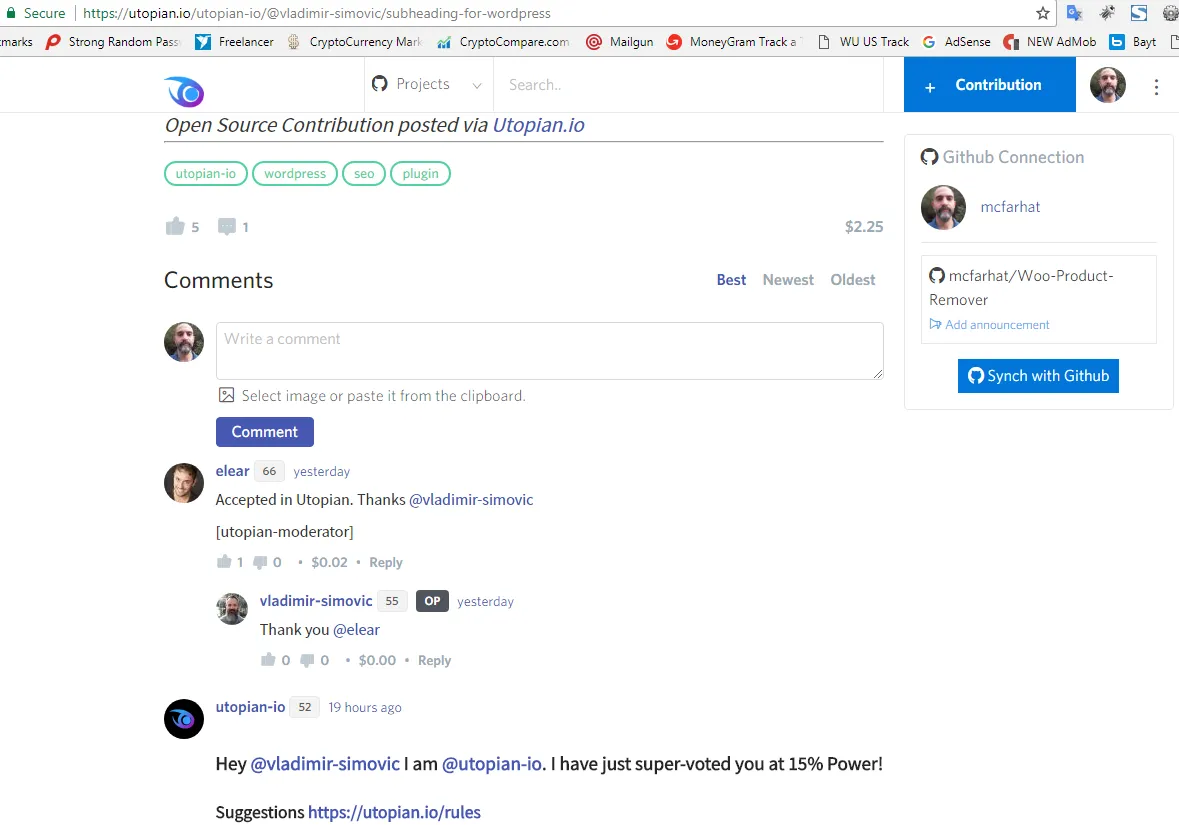The image size is (1179, 825).
Task: Open the Bayt bookmark
Action: pyautogui.click(x=1133, y=41)
